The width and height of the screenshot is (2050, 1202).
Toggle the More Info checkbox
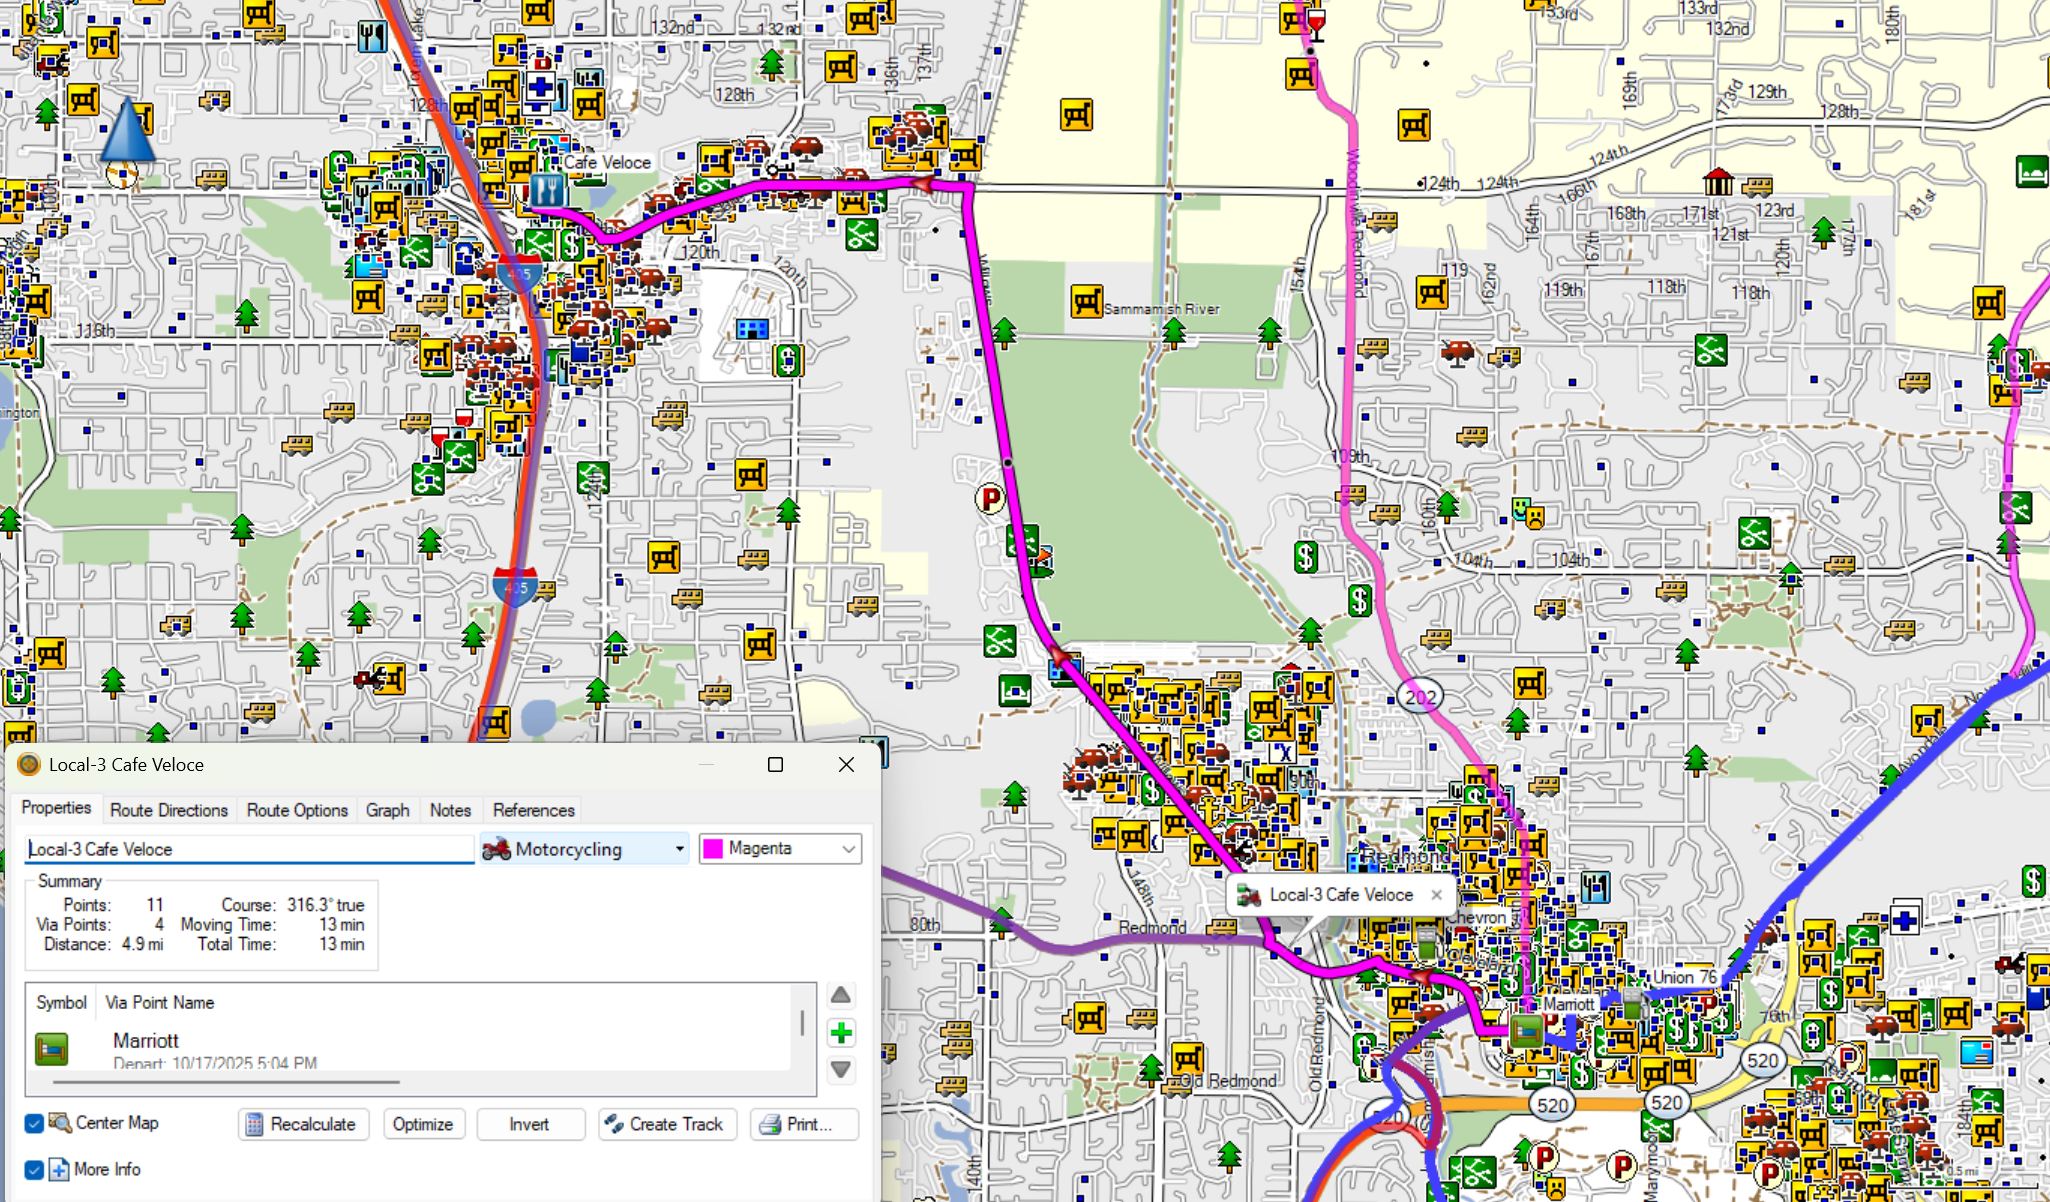34,1169
